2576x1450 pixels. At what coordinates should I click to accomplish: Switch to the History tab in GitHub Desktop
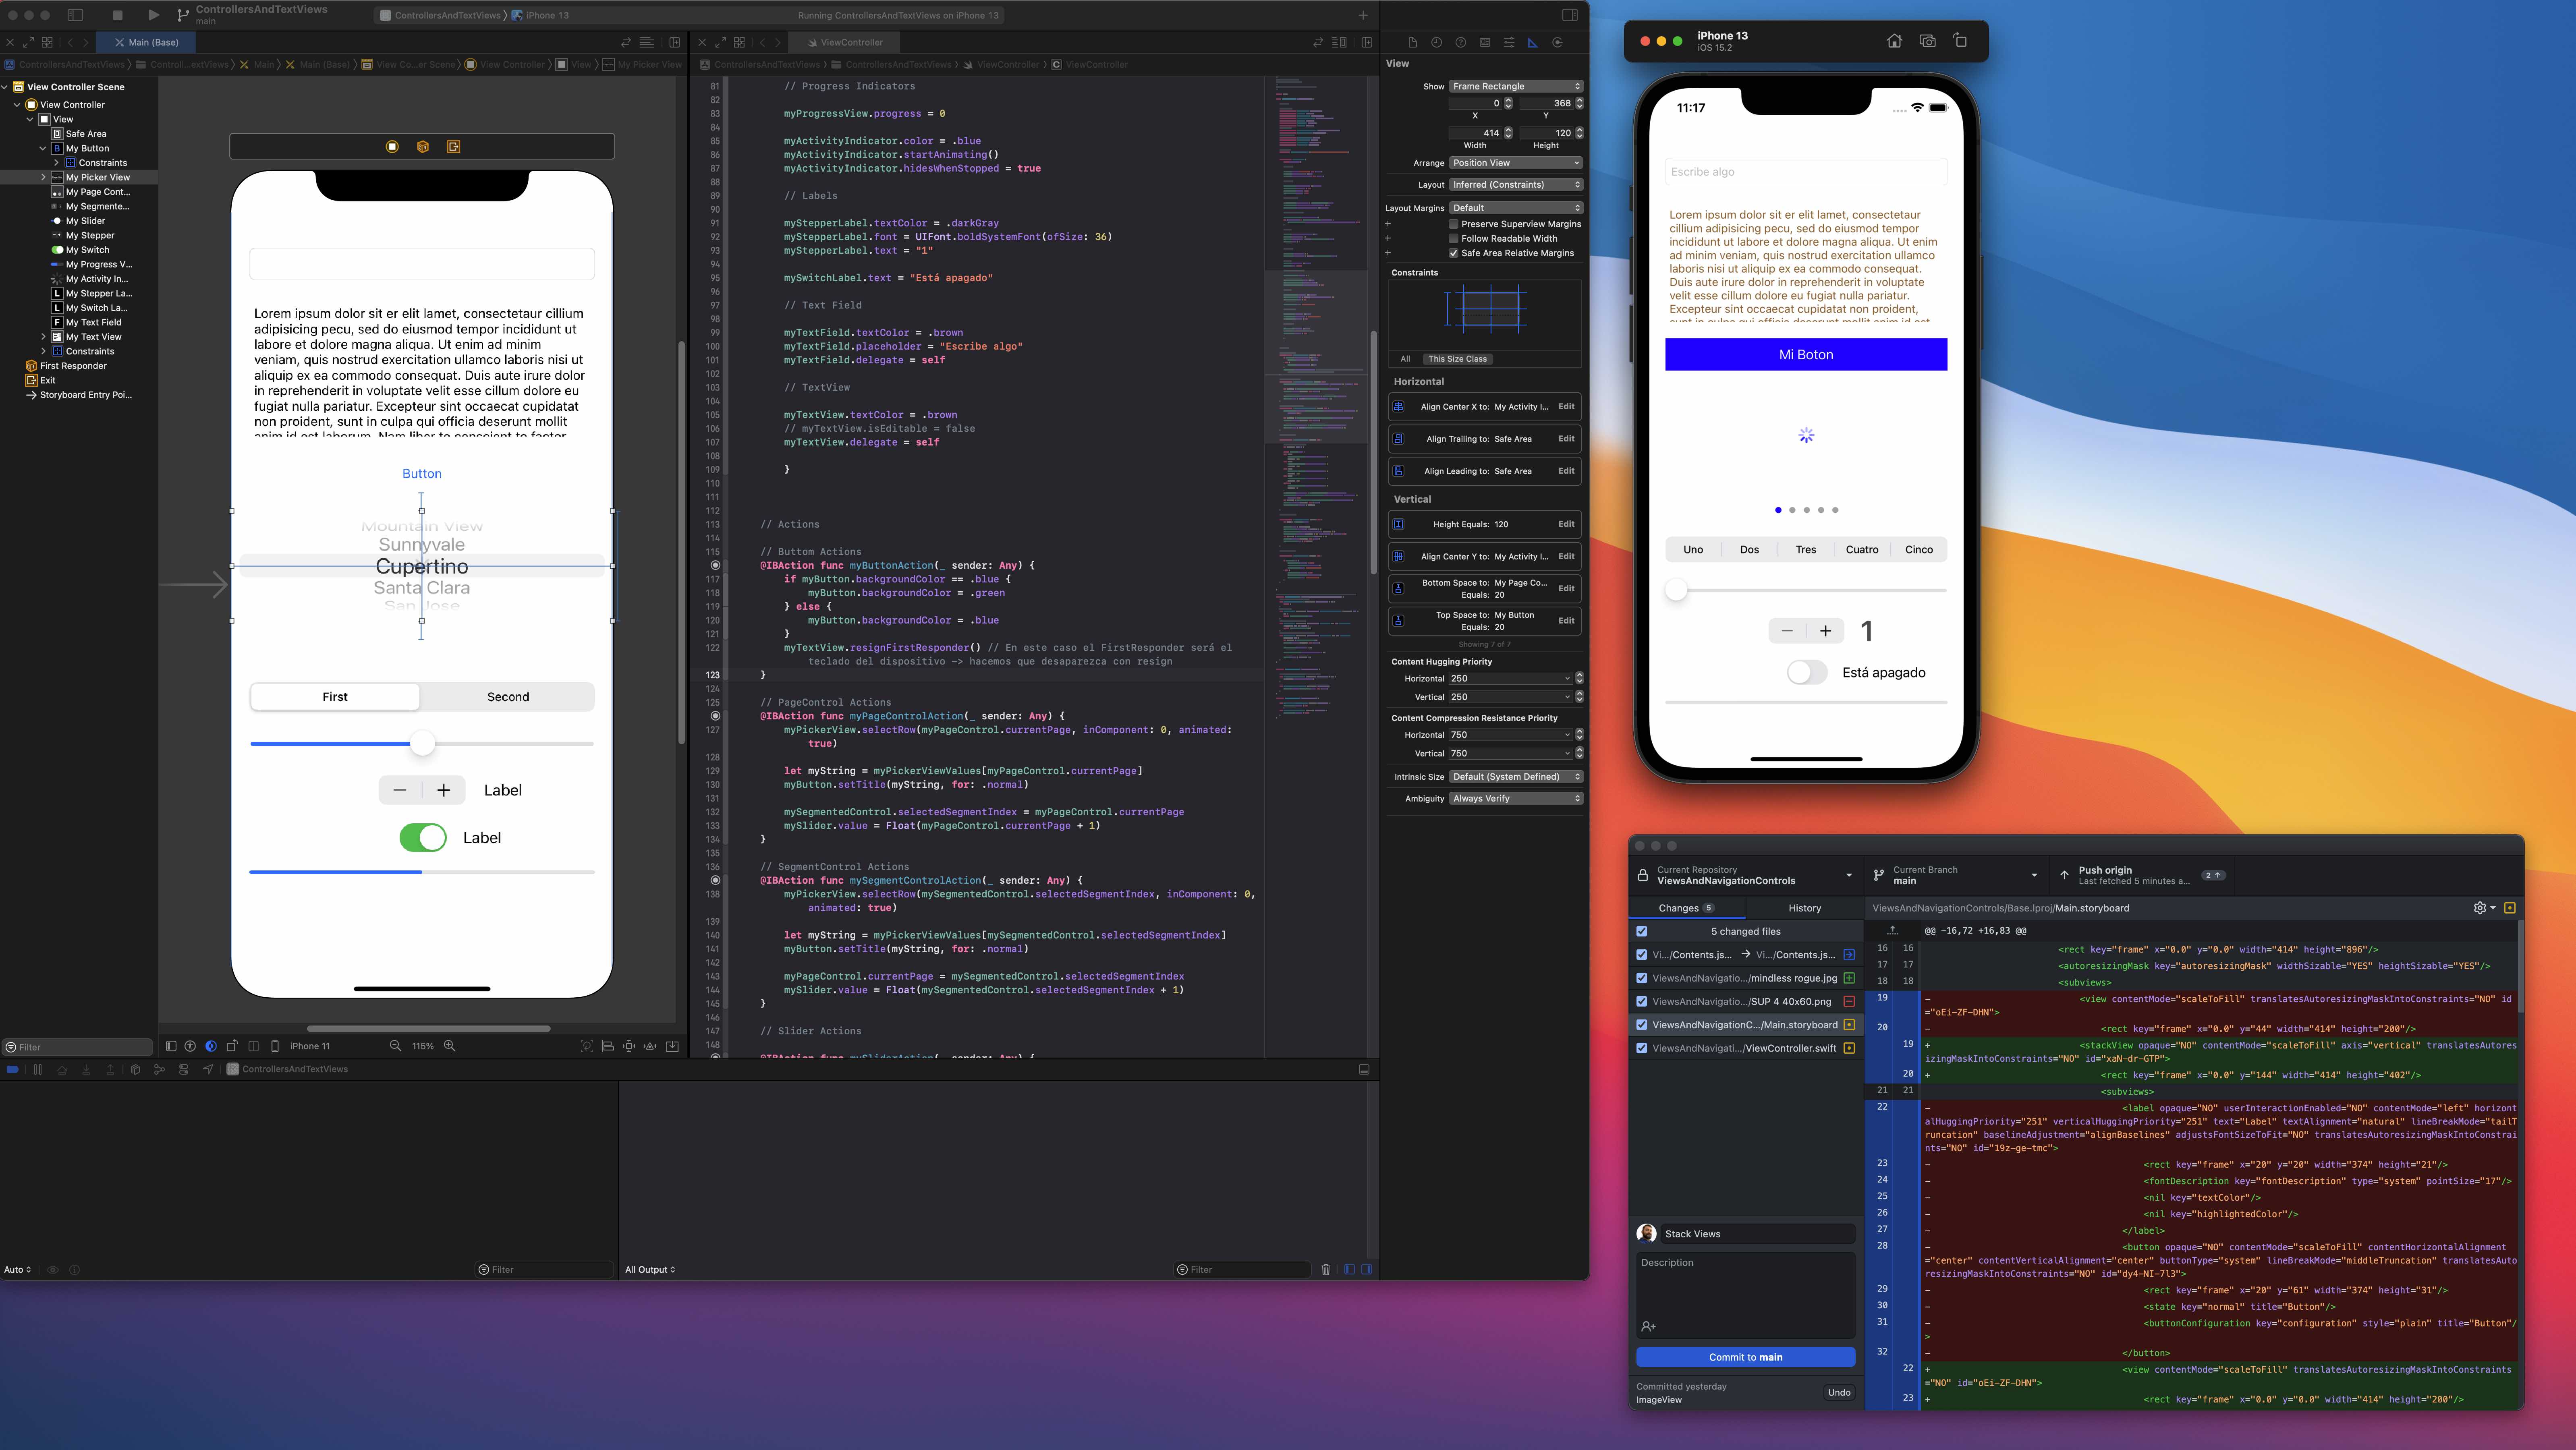point(1805,908)
